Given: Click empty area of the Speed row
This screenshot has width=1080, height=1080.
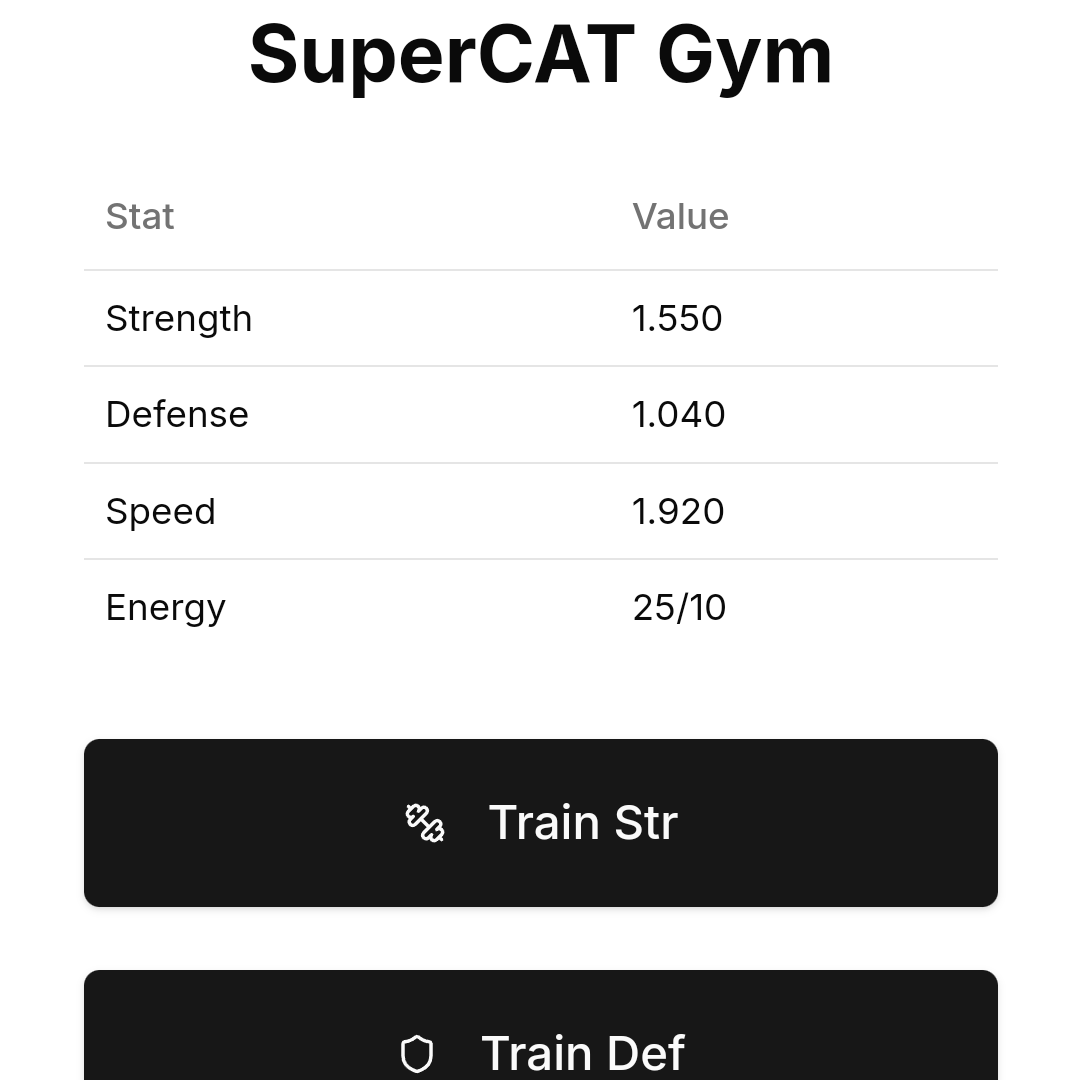Looking at the screenshot, I should tap(441, 512).
